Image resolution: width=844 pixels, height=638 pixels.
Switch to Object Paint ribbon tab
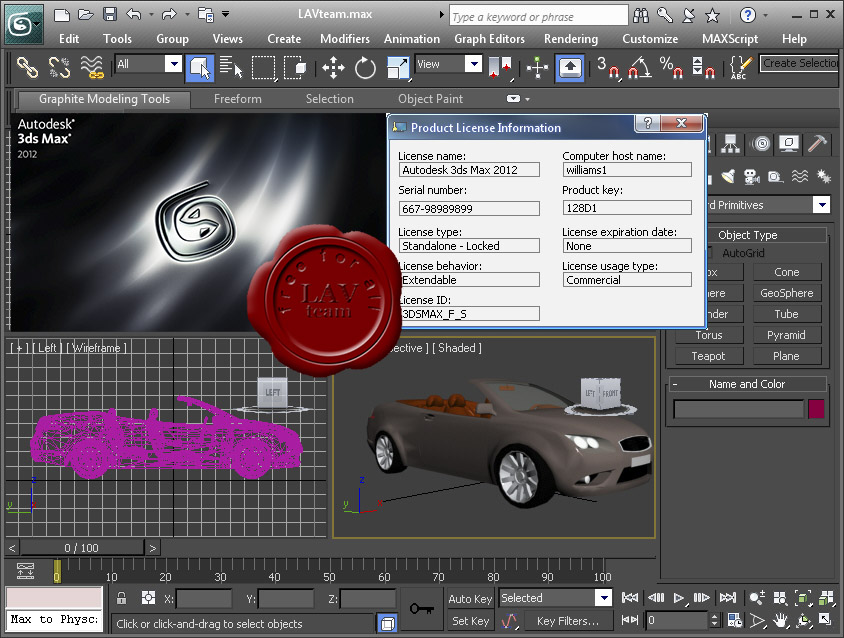click(x=431, y=99)
